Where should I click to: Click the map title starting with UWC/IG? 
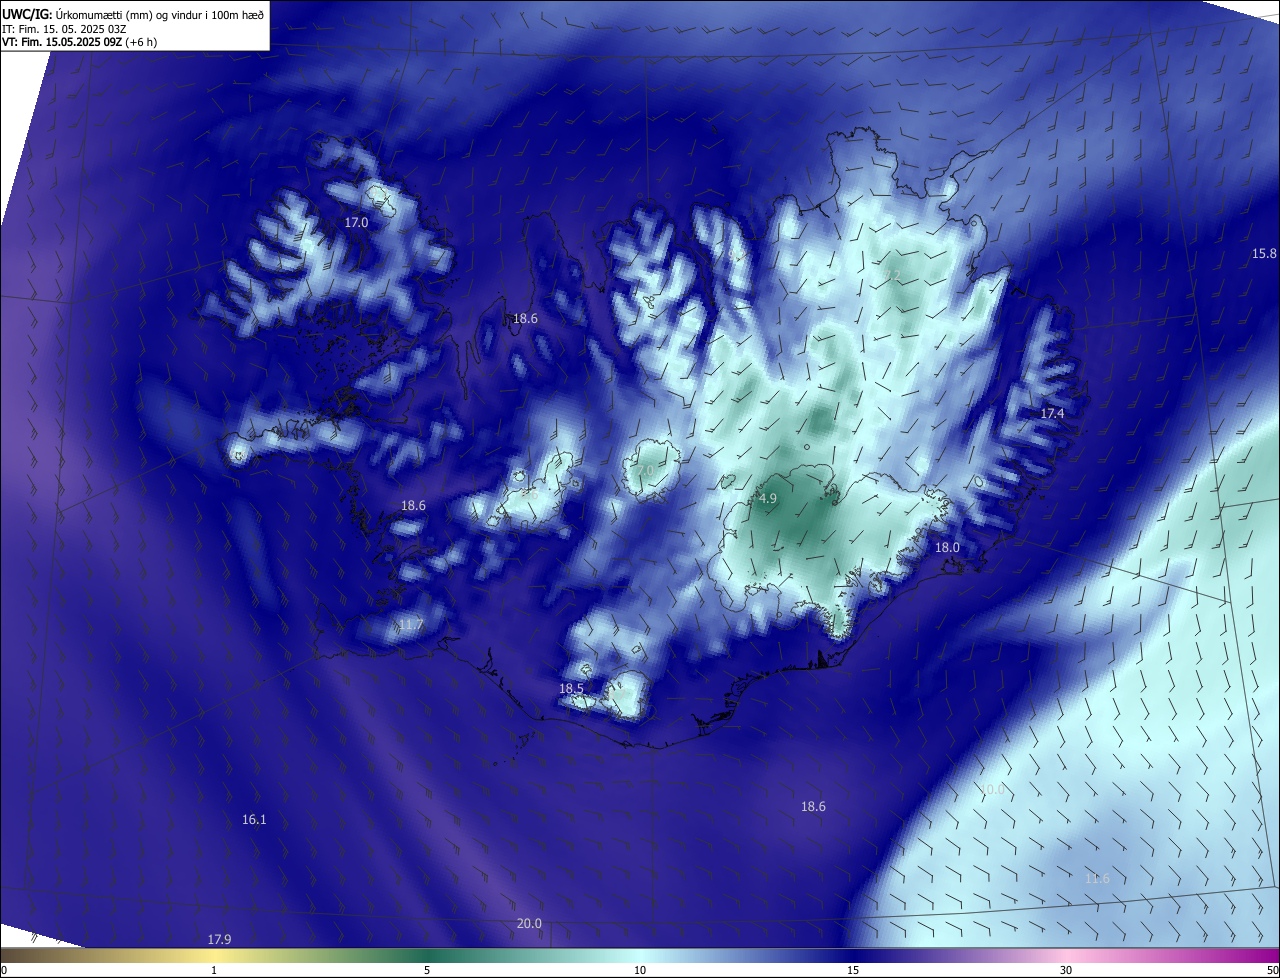[x=134, y=14]
